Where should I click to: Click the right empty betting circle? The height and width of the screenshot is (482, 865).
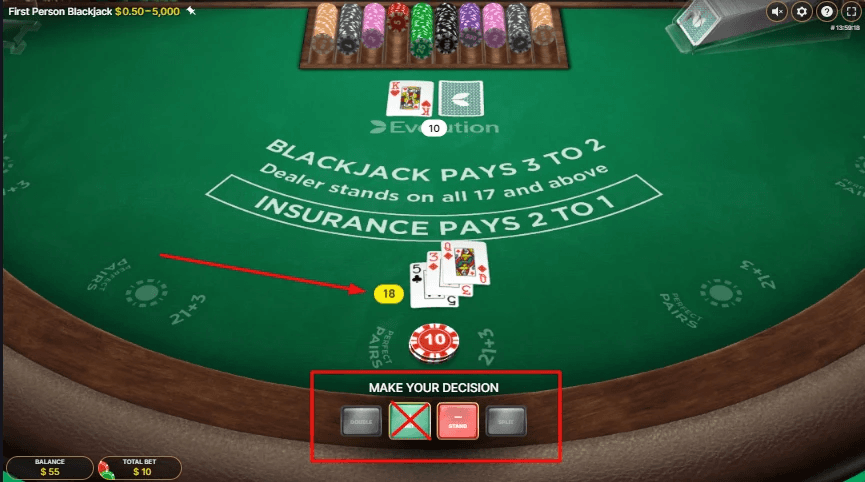click(x=720, y=293)
